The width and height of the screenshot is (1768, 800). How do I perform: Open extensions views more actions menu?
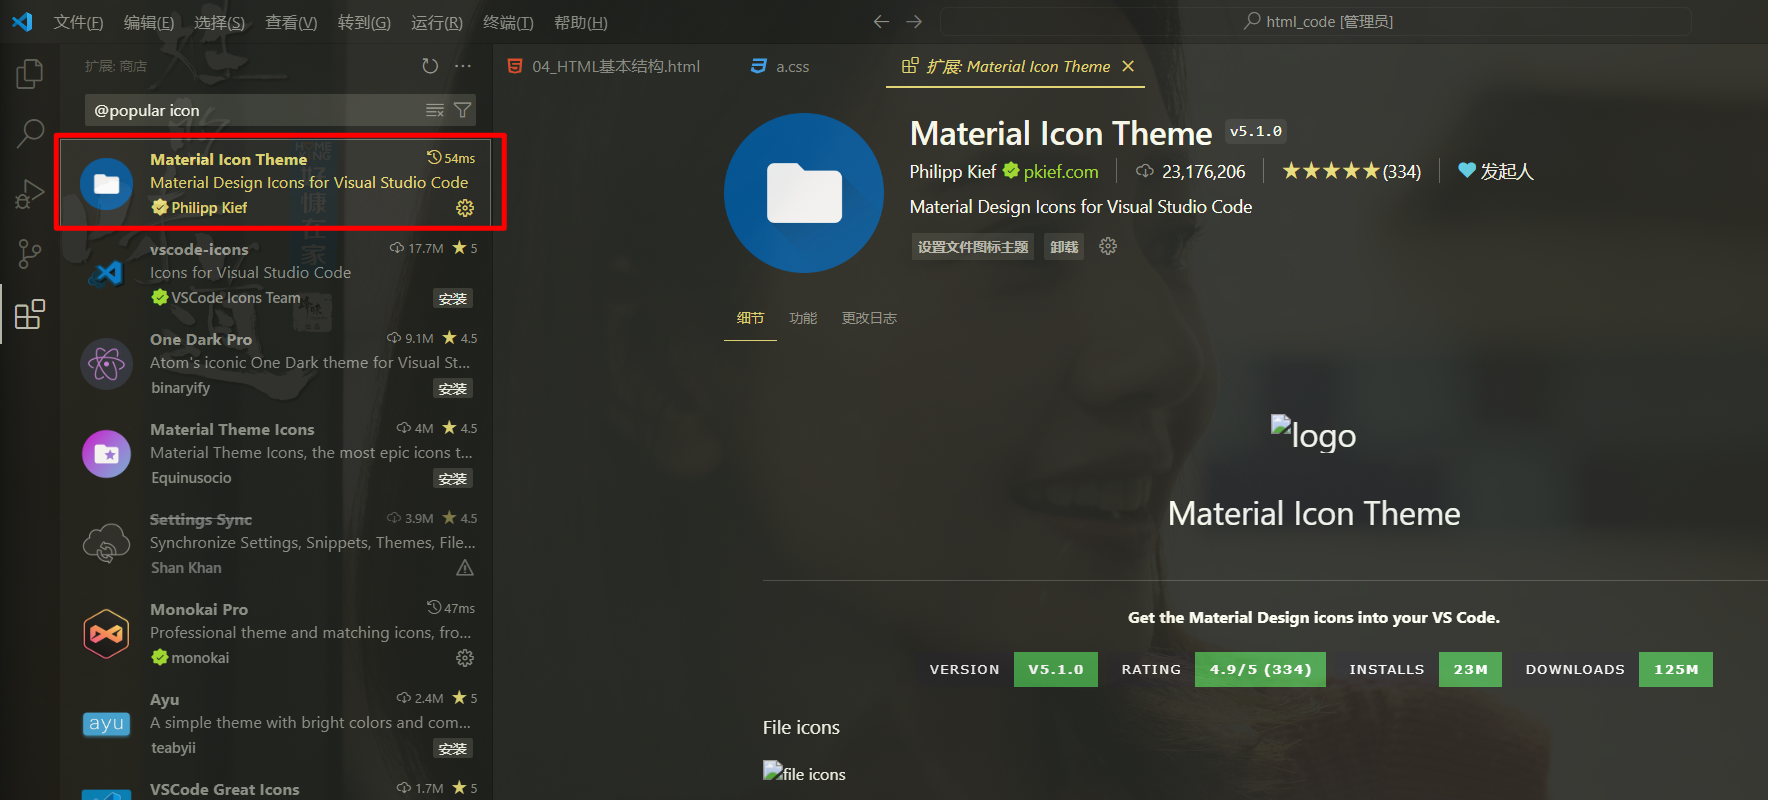(463, 66)
